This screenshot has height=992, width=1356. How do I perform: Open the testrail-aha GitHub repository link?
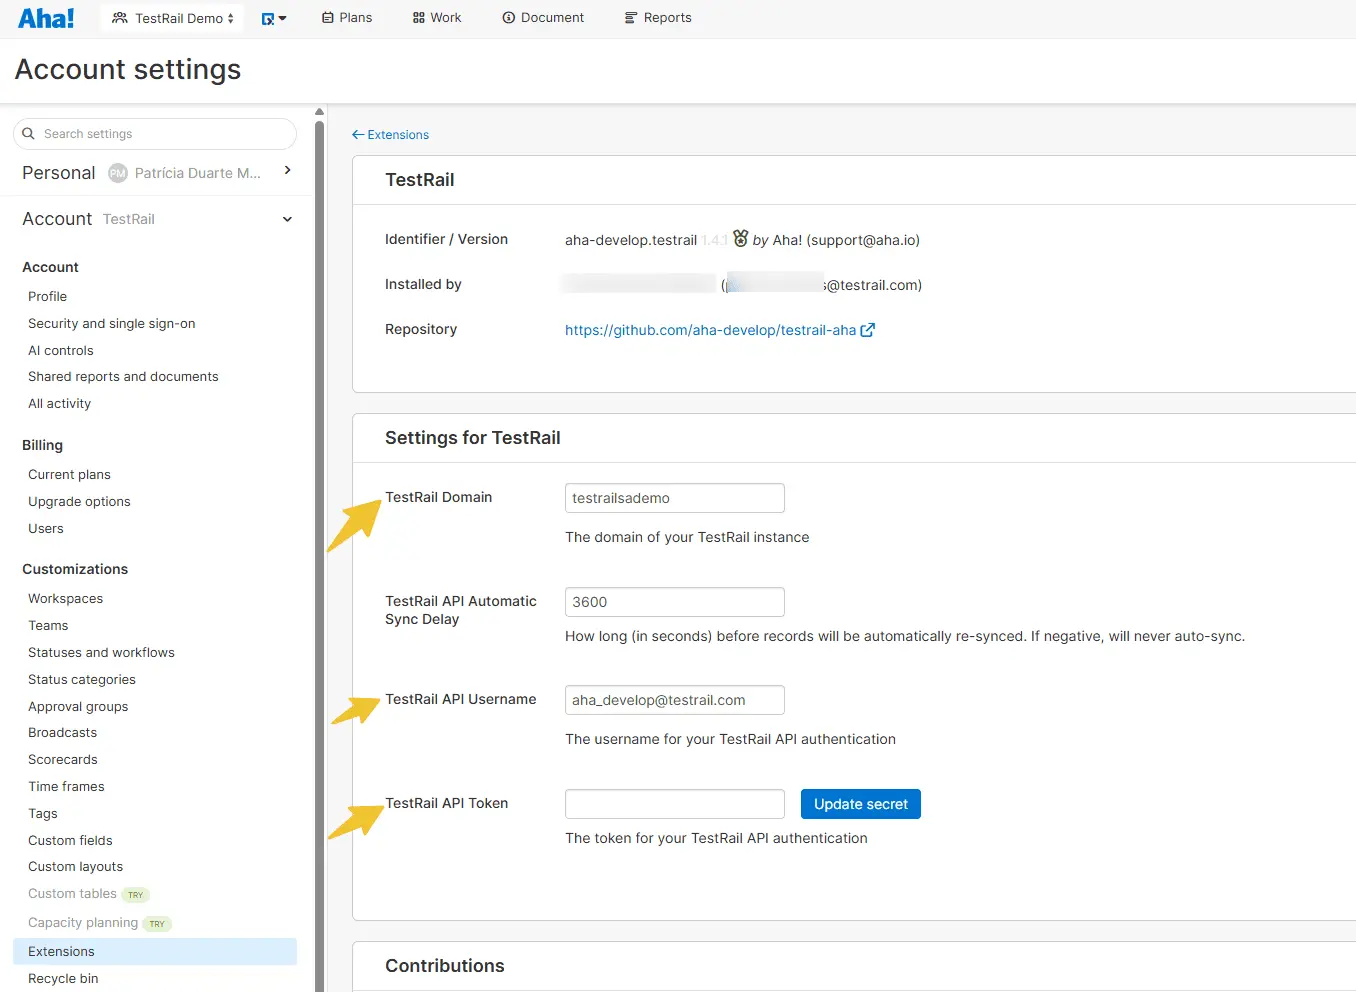(710, 330)
